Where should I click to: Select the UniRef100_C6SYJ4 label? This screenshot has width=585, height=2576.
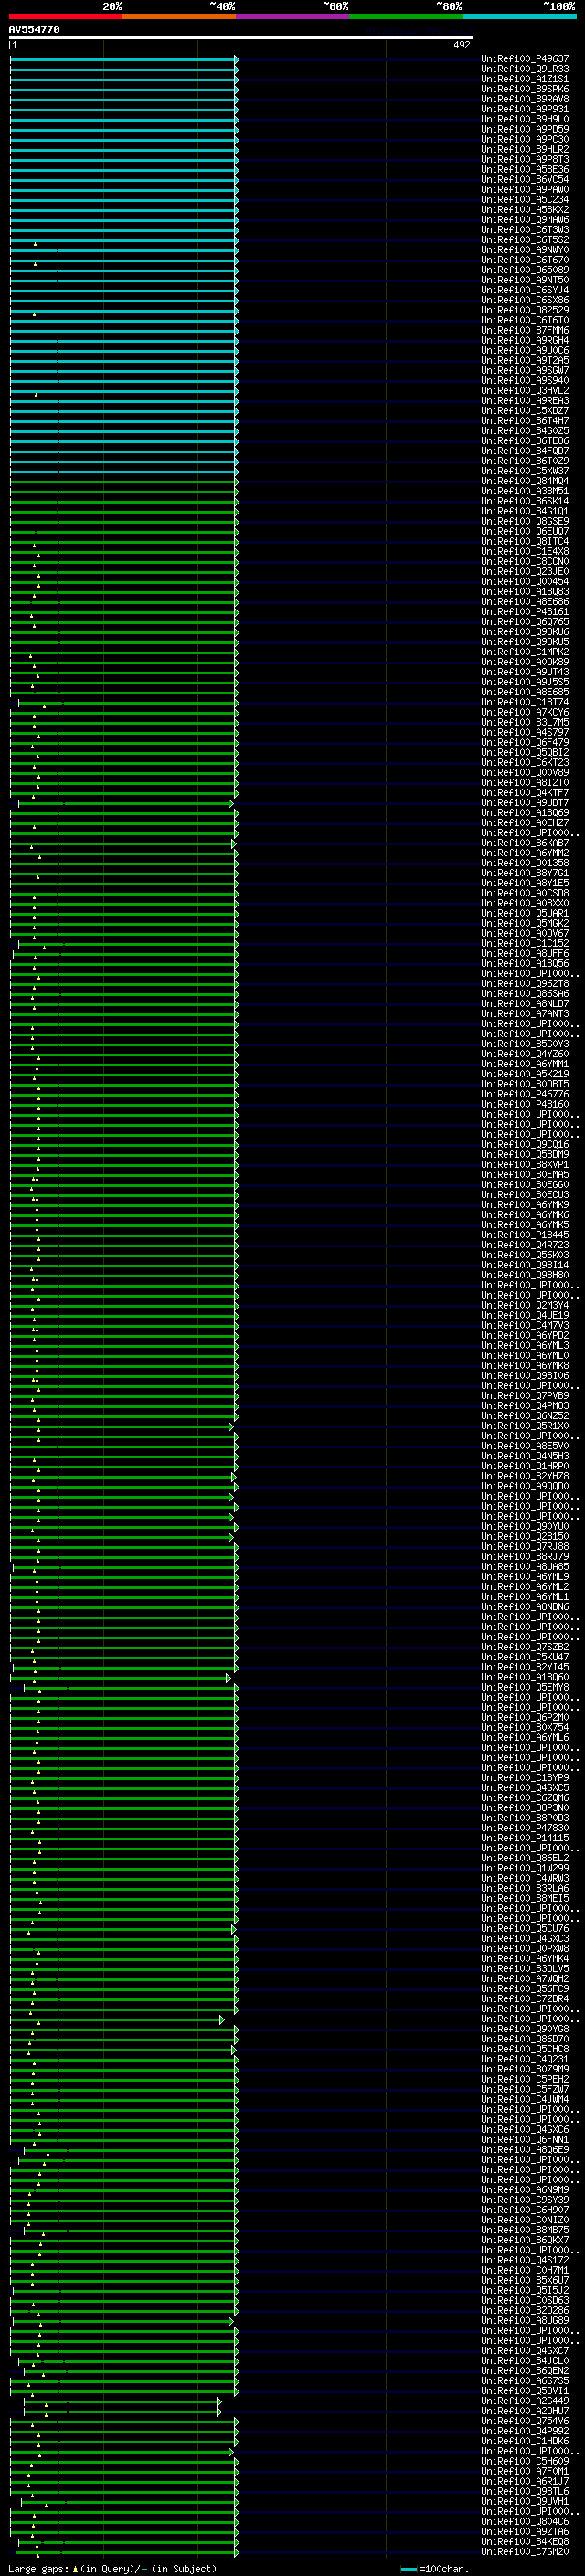click(x=525, y=290)
